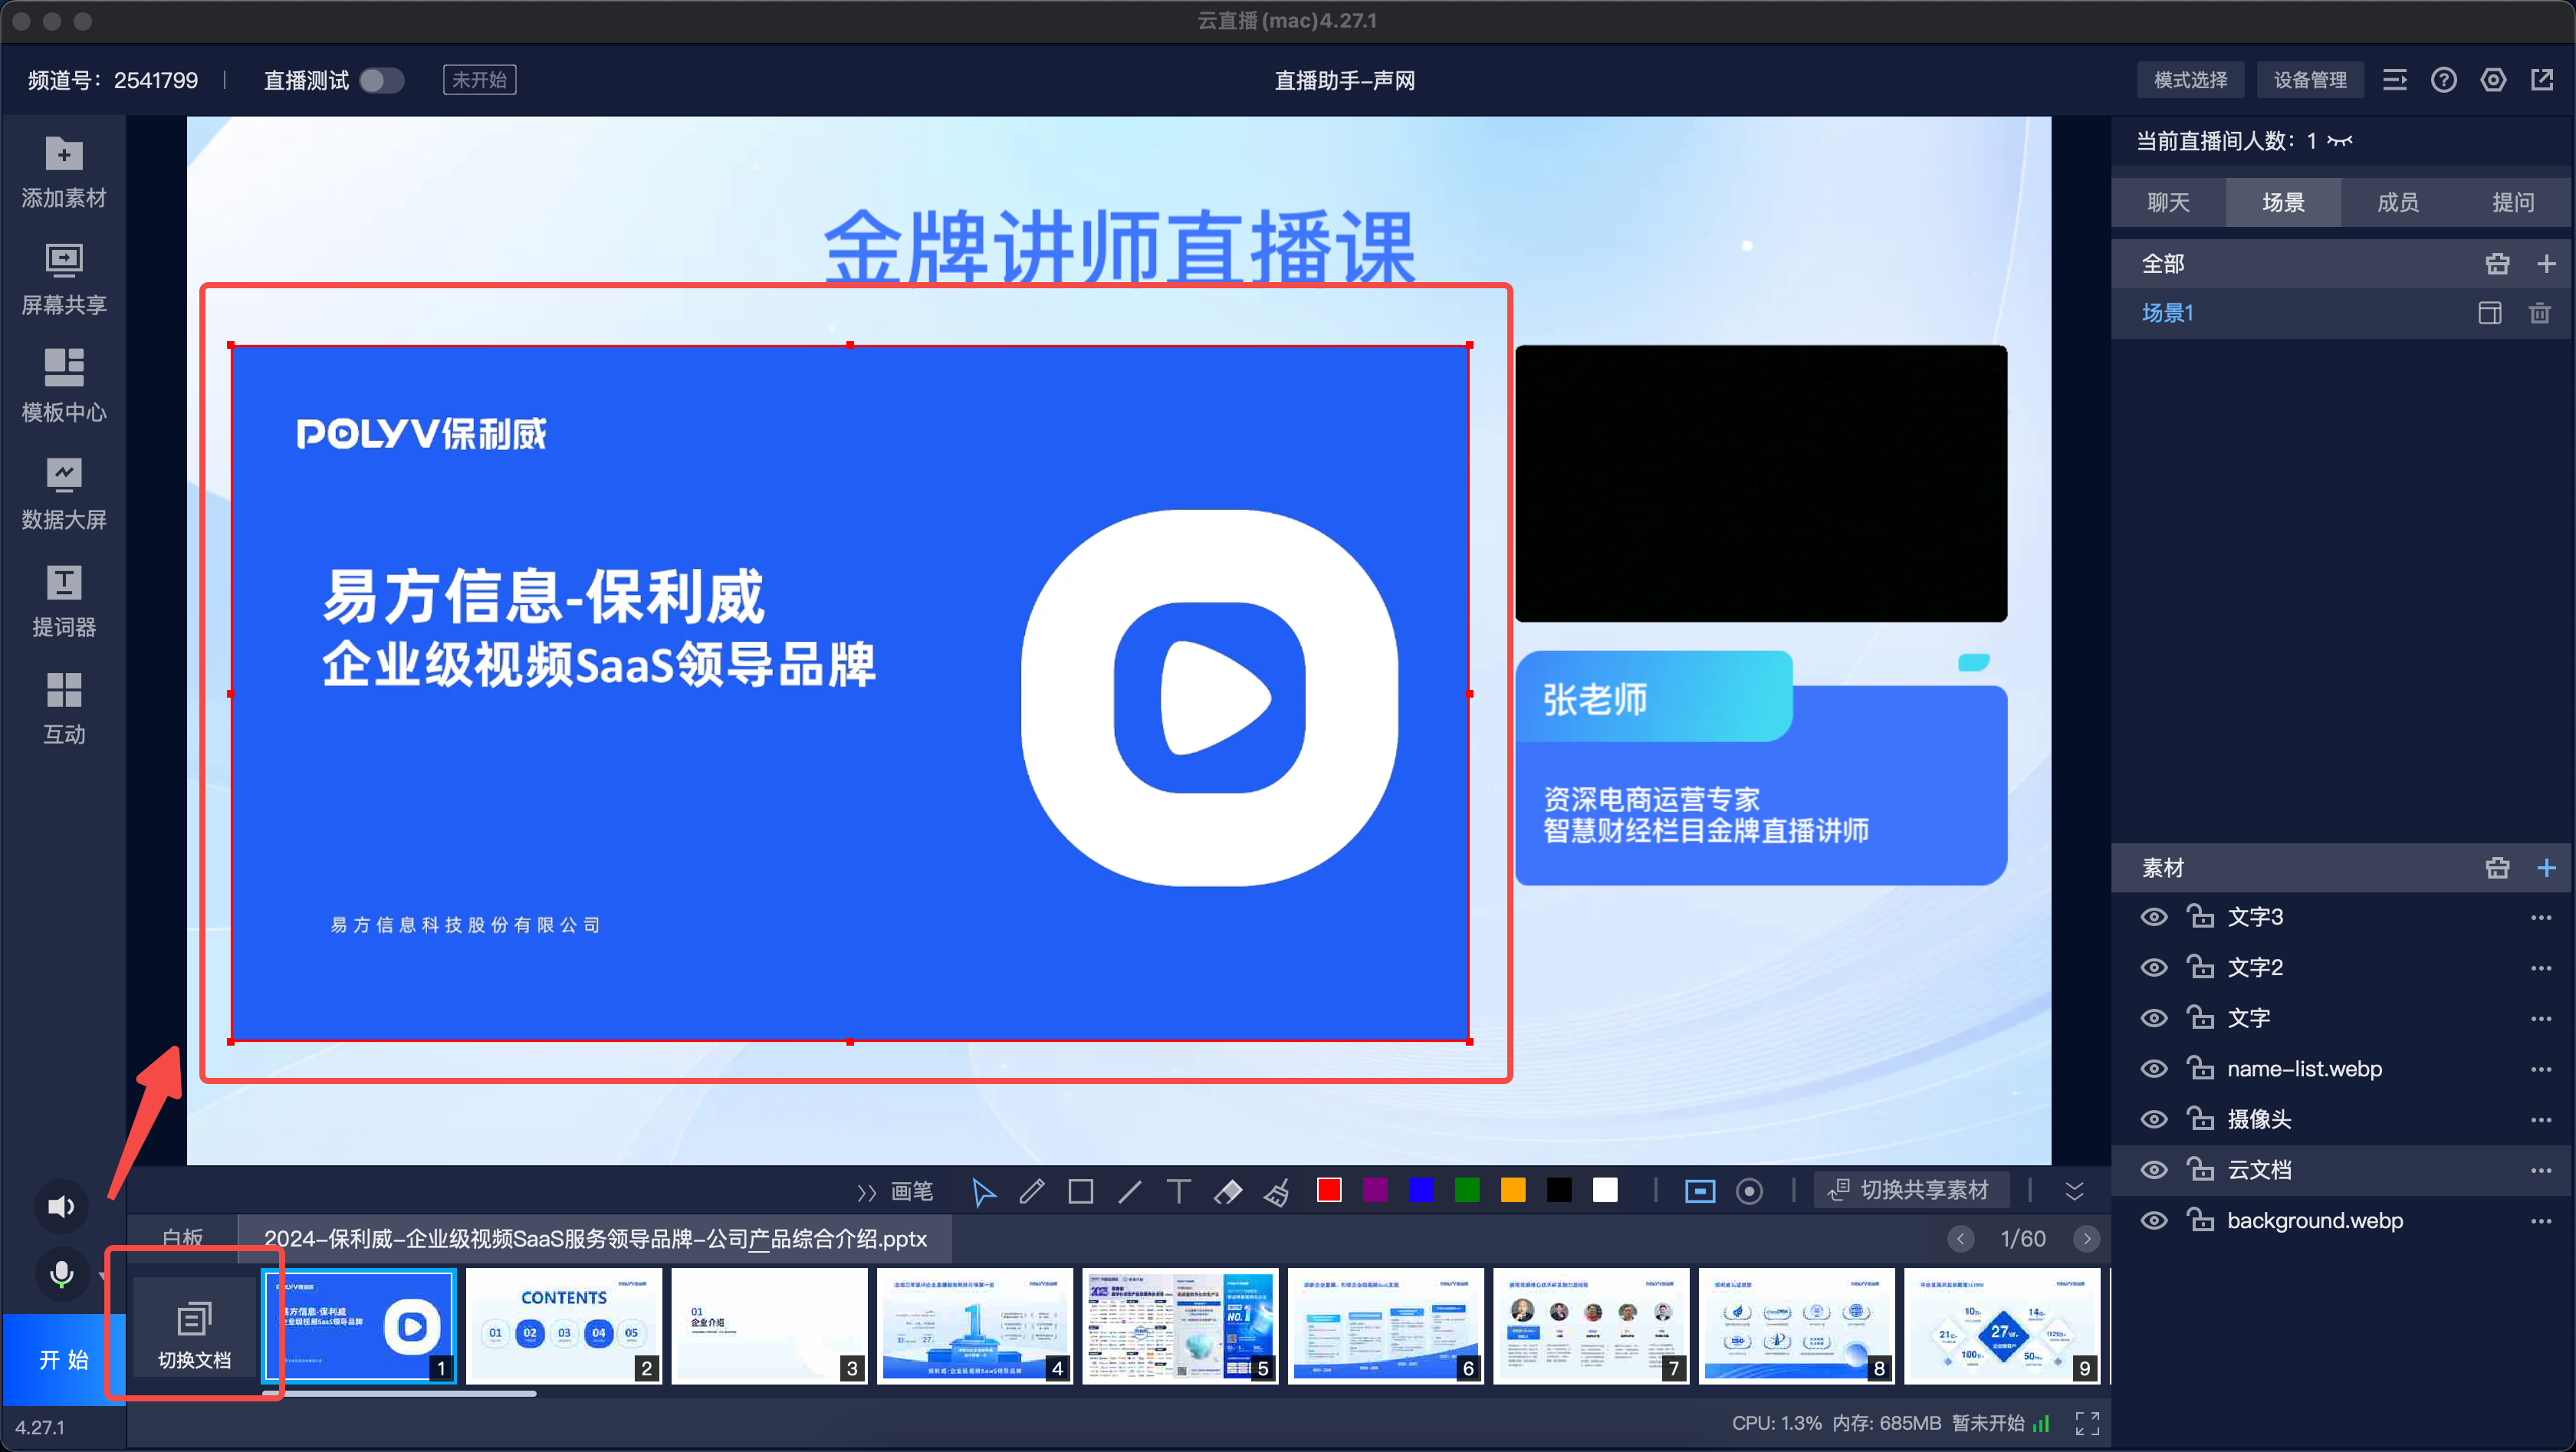Pick the red pen color
Viewport: 2576px width, 1452px height.
[x=1329, y=1190]
